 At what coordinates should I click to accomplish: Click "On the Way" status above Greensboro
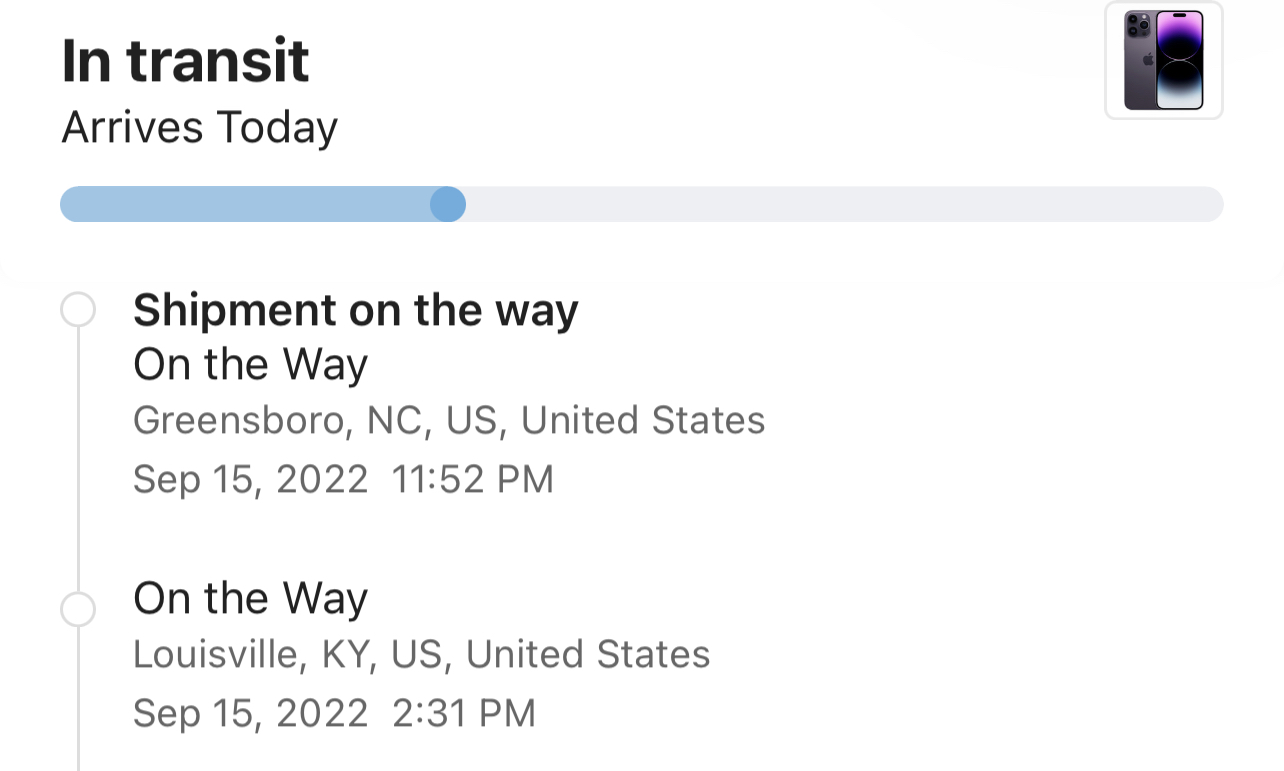(x=250, y=365)
